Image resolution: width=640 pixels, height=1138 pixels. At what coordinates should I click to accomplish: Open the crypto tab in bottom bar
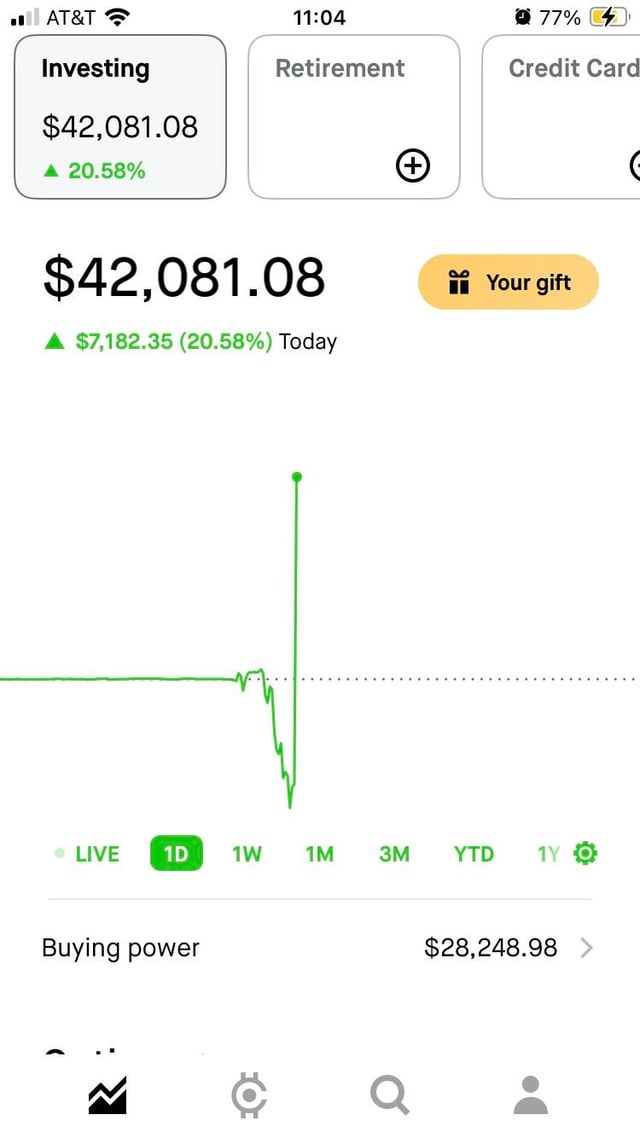(248, 1095)
